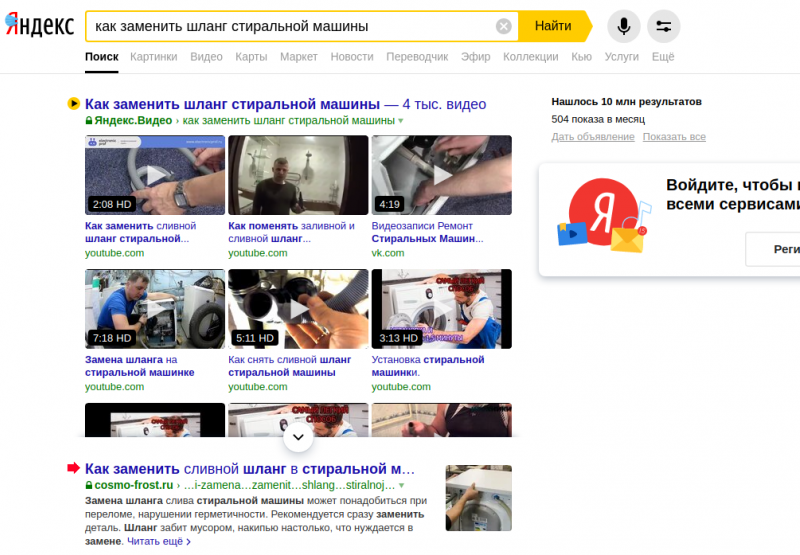Click the Найти search button
This screenshot has height=555, width=800.
tap(553, 26)
